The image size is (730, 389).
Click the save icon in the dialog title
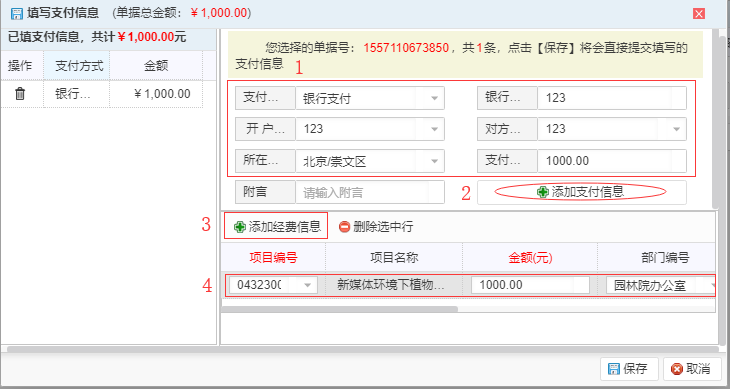click(x=17, y=13)
